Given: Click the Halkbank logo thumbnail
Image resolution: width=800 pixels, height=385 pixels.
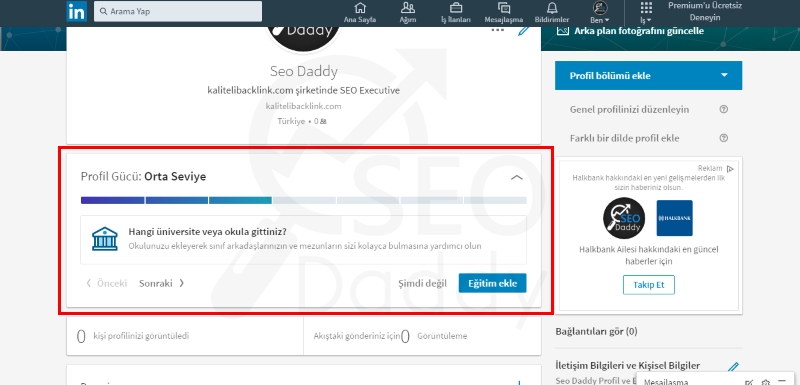Looking at the screenshot, I should tap(674, 218).
